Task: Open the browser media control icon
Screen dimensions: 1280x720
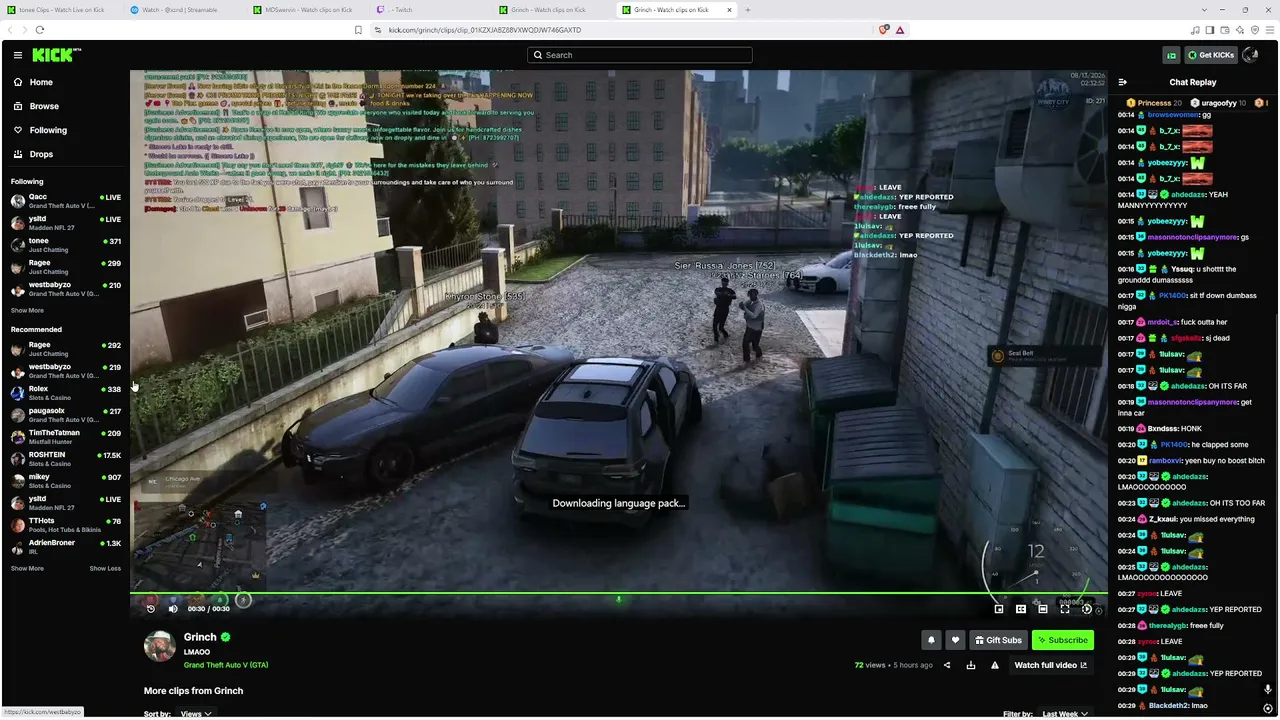Action: click(x=1196, y=30)
